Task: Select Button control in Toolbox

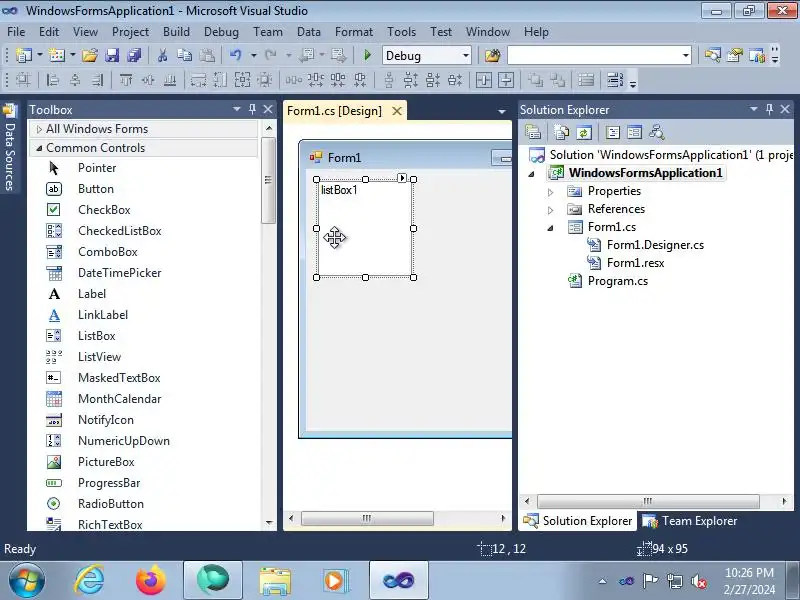Action: [x=95, y=189]
